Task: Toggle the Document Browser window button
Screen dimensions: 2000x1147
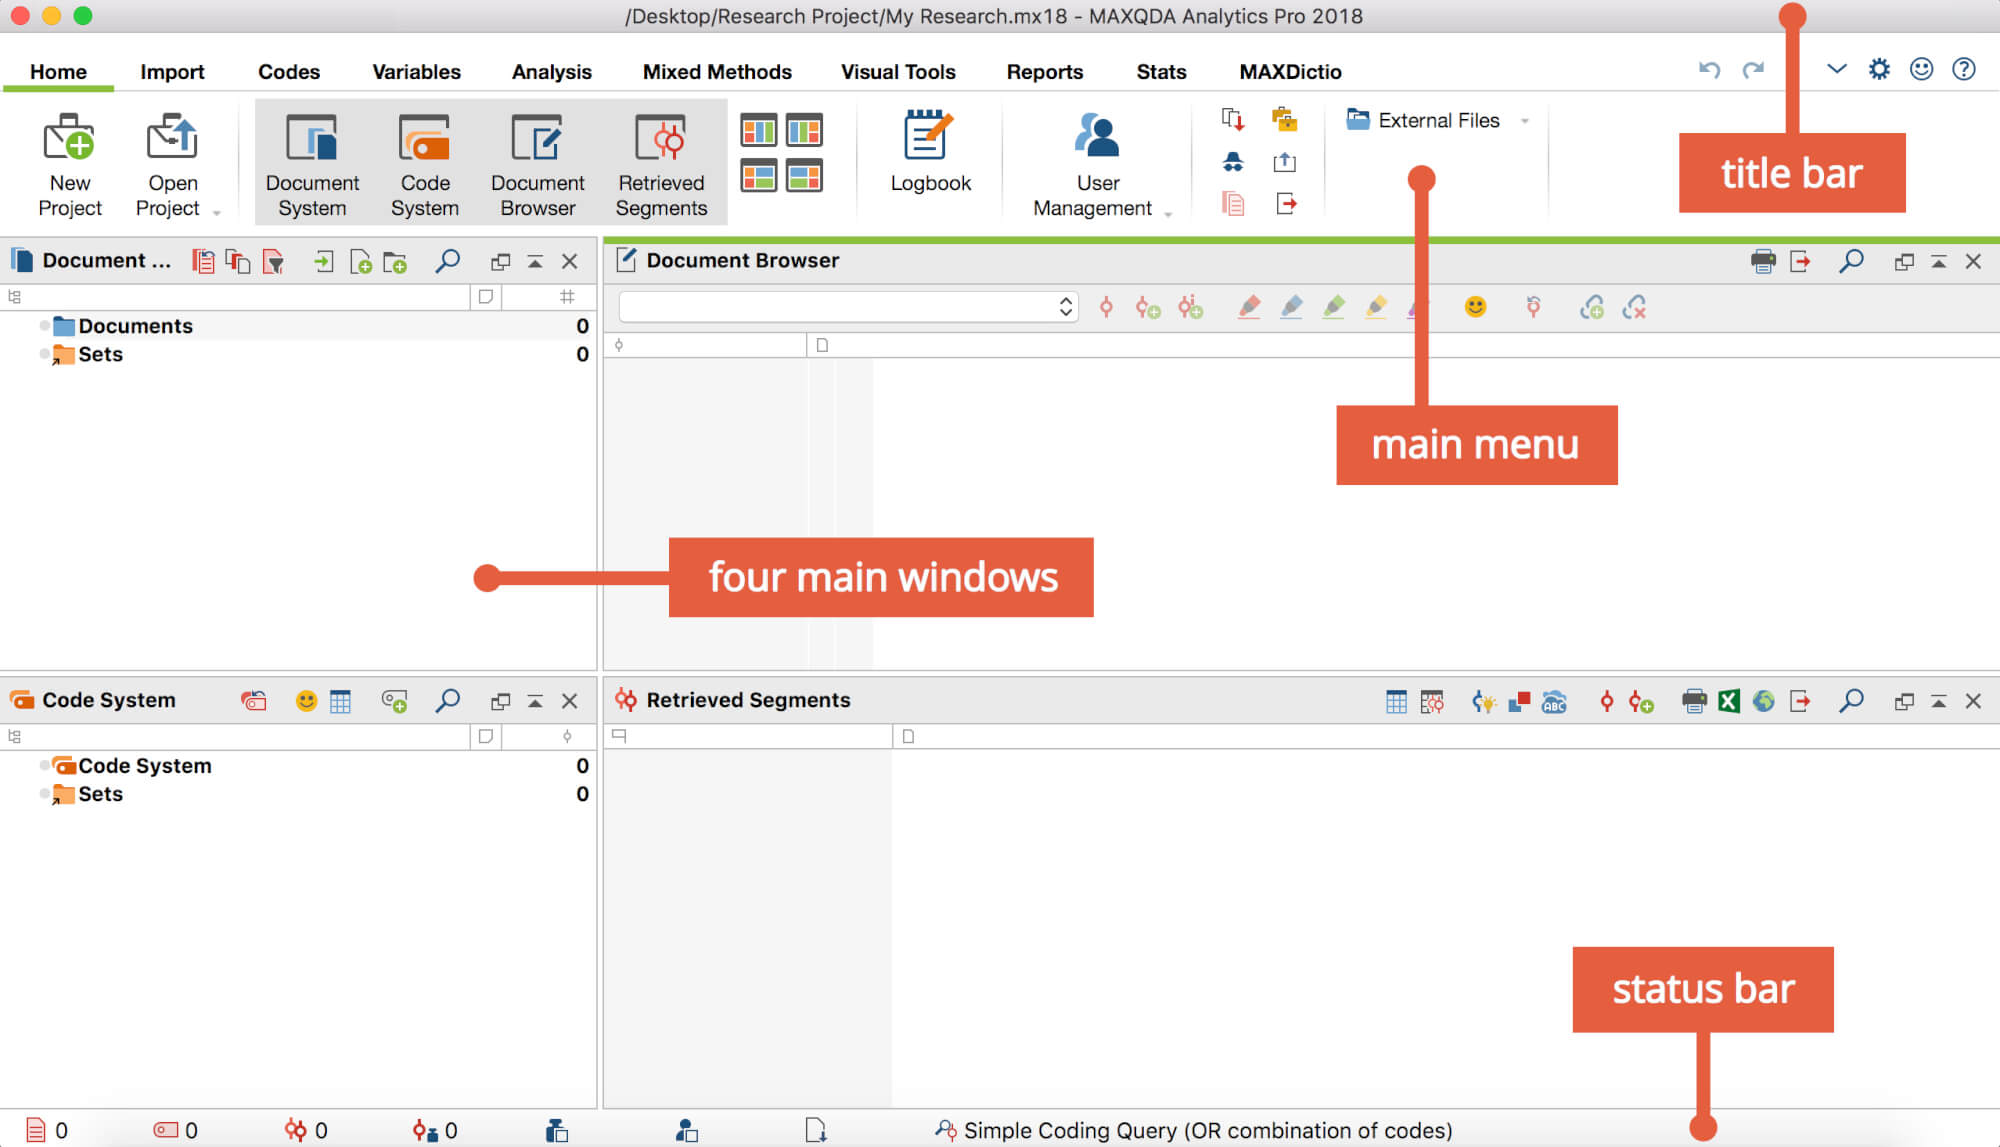Action: (537, 163)
